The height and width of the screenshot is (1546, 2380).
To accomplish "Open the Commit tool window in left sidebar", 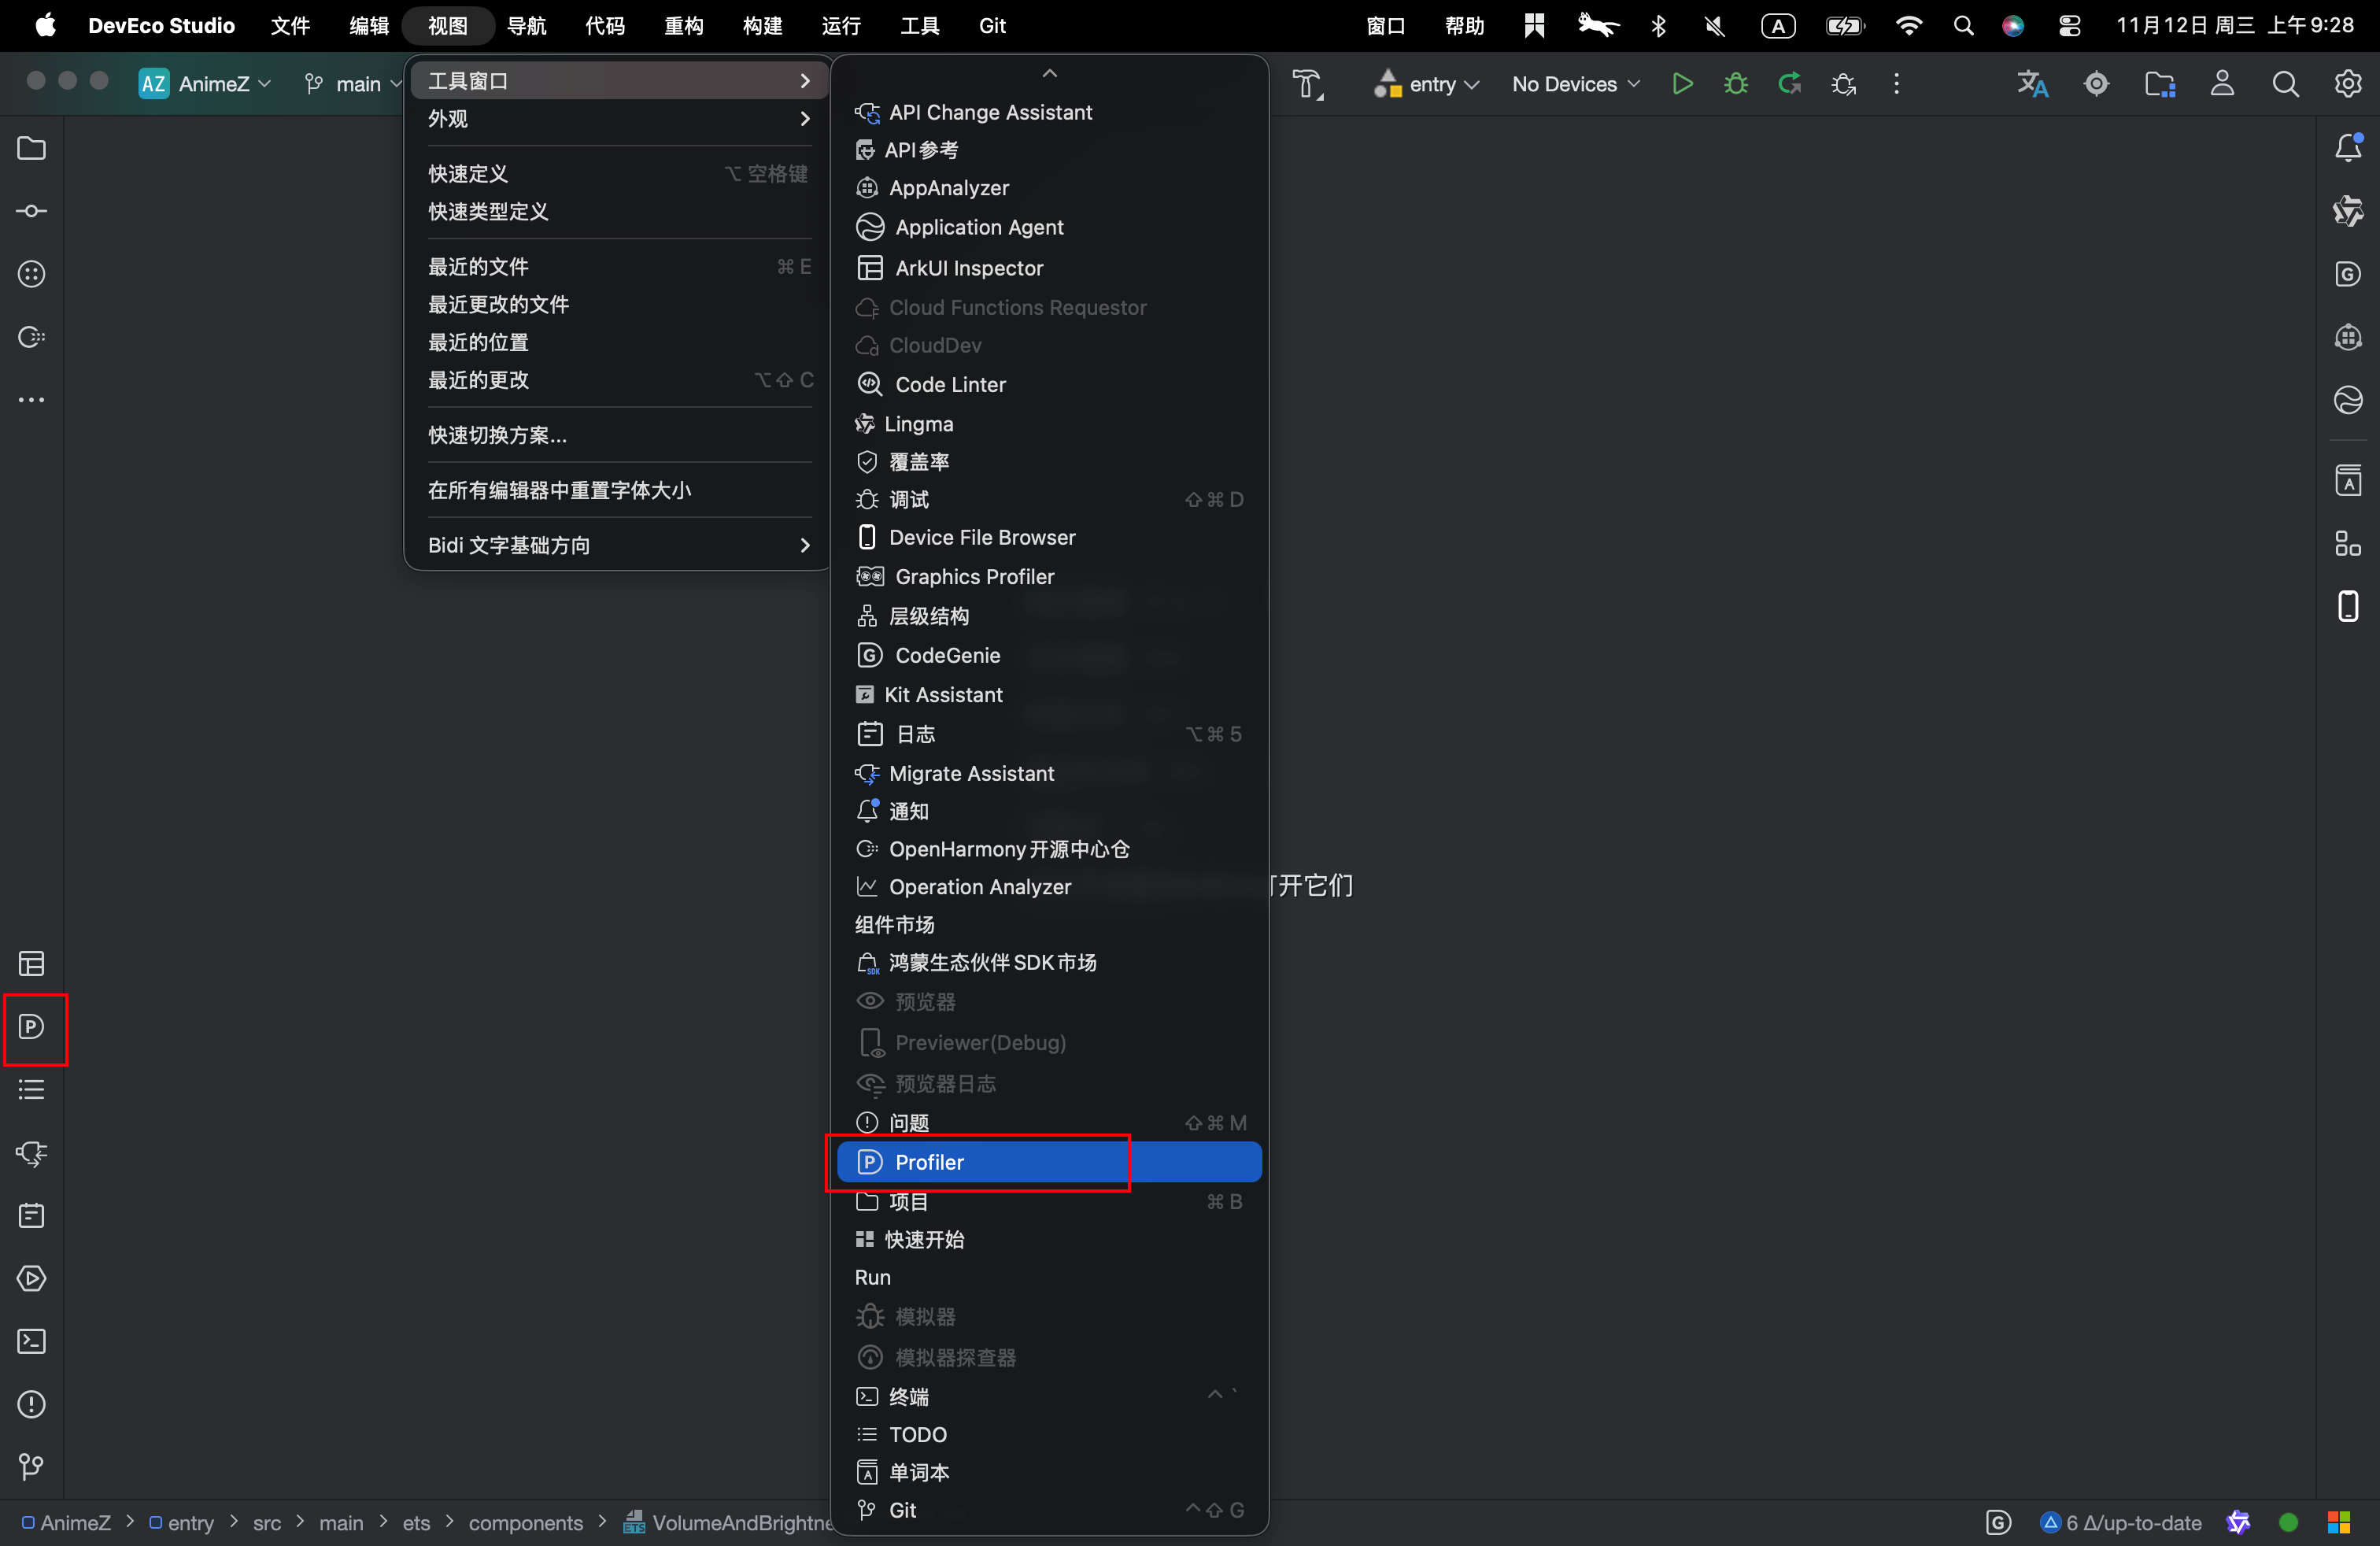I will tap(32, 211).
